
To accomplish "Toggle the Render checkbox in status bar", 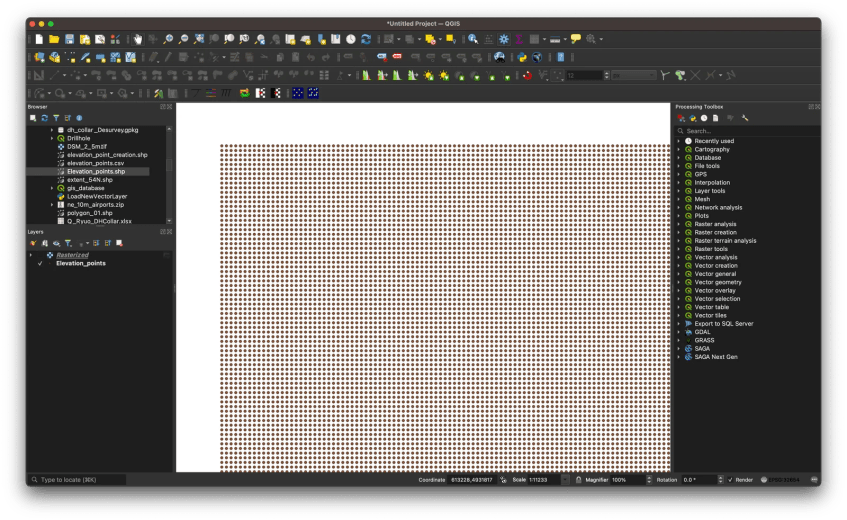I will click(730, 480).
